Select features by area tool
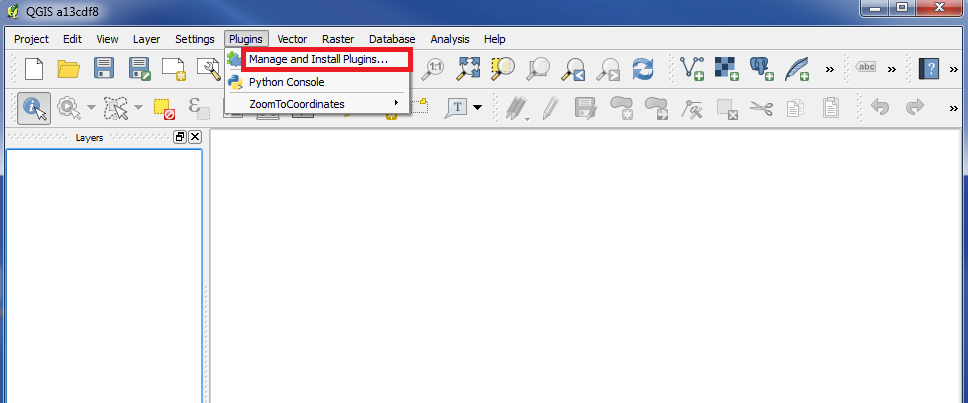The image size is (968, 403). [115, 108]
